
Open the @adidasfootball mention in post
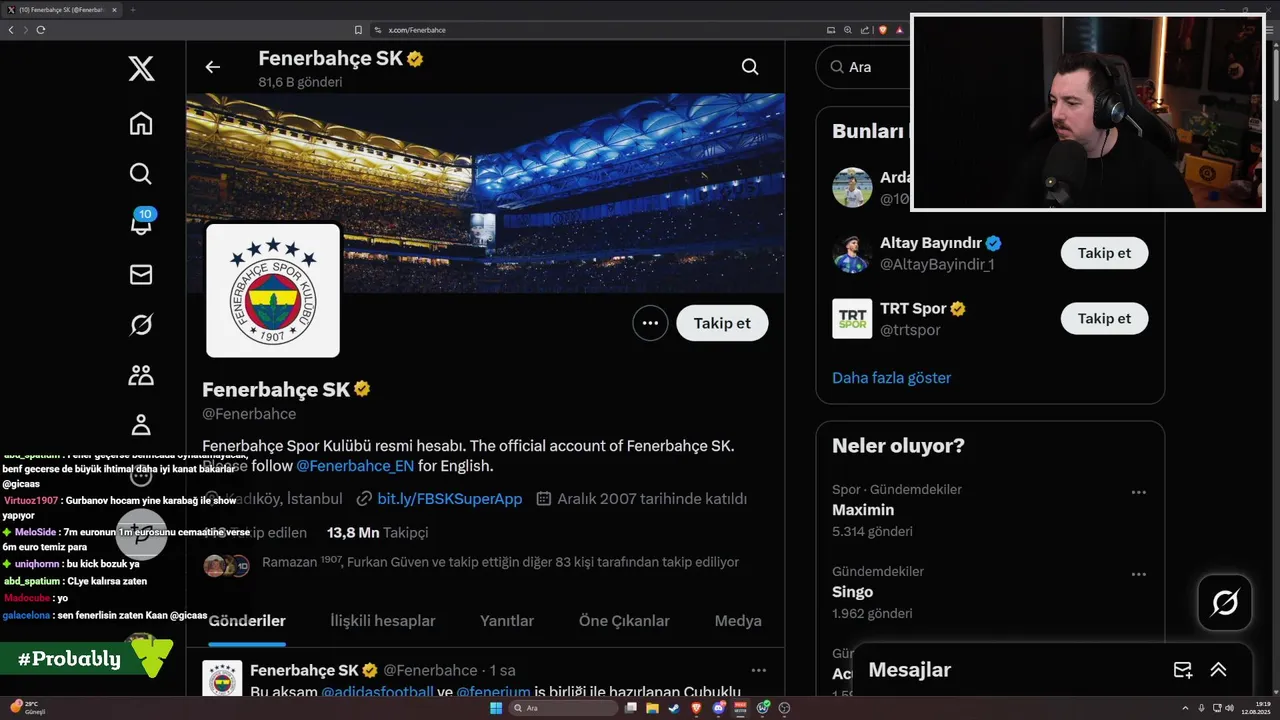coord(377,692)
